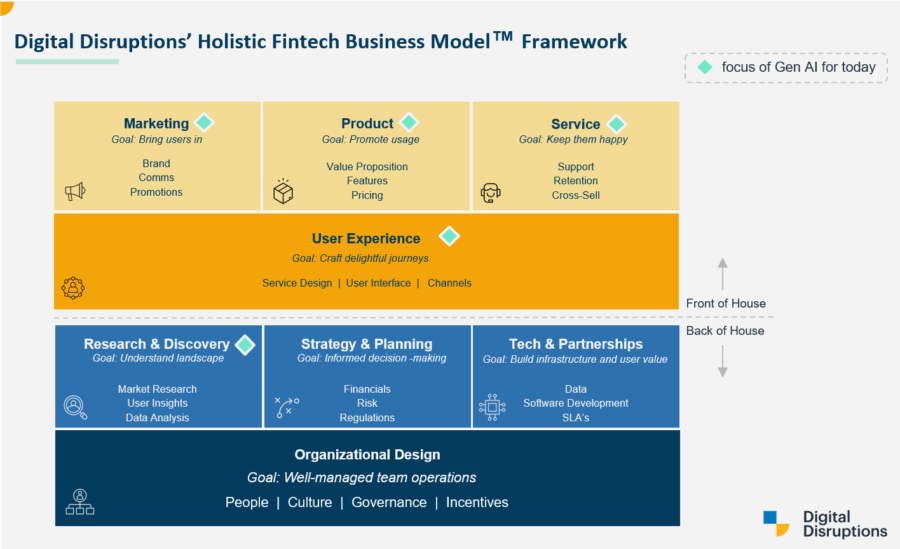This screenshot has height=549, width=900.
Task: Click the Organizational Design org-chart icon
Action: tap(79, 502)
